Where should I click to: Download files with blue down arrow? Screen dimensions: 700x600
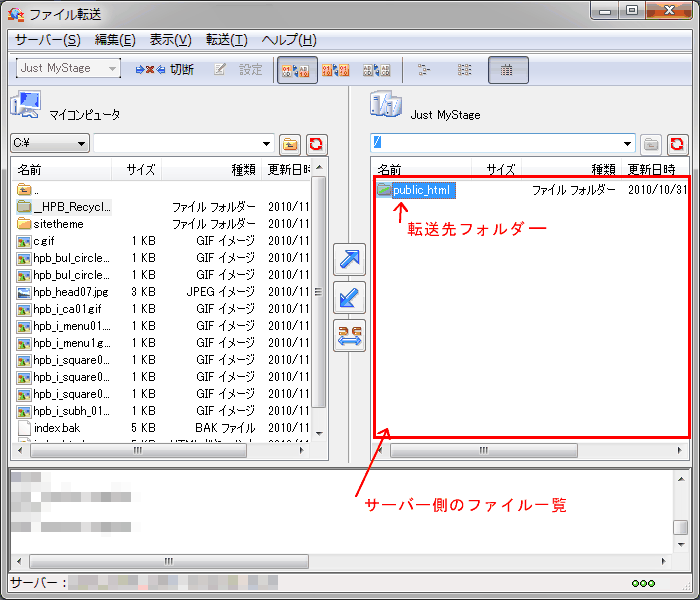point(349,298)
